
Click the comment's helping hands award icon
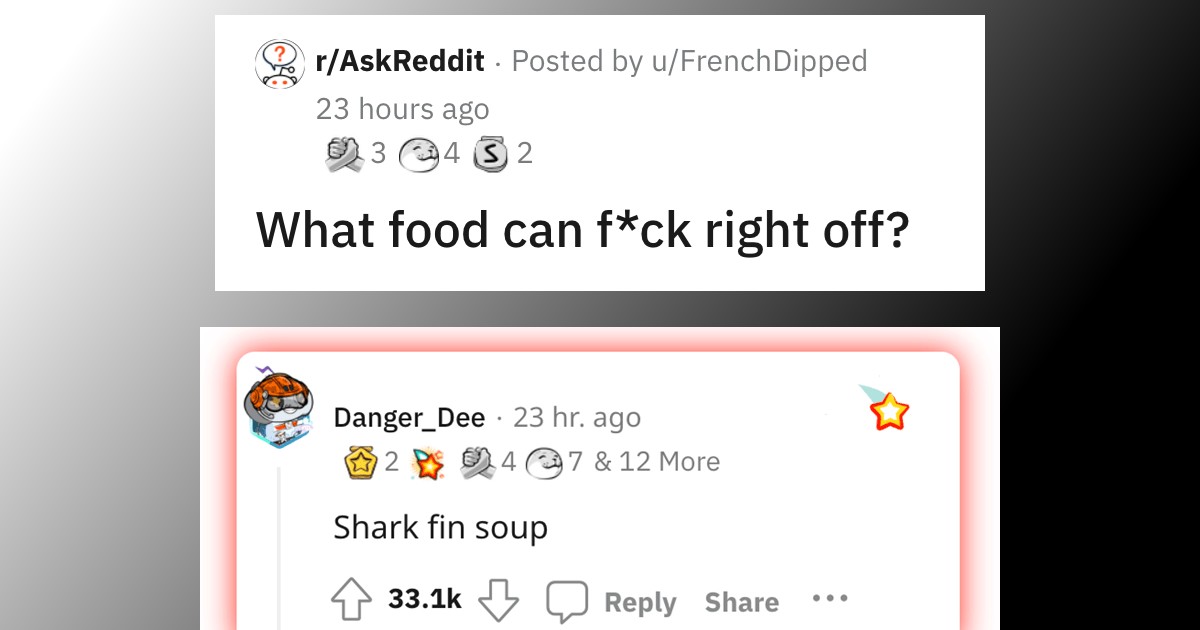(x=478, y=461)
